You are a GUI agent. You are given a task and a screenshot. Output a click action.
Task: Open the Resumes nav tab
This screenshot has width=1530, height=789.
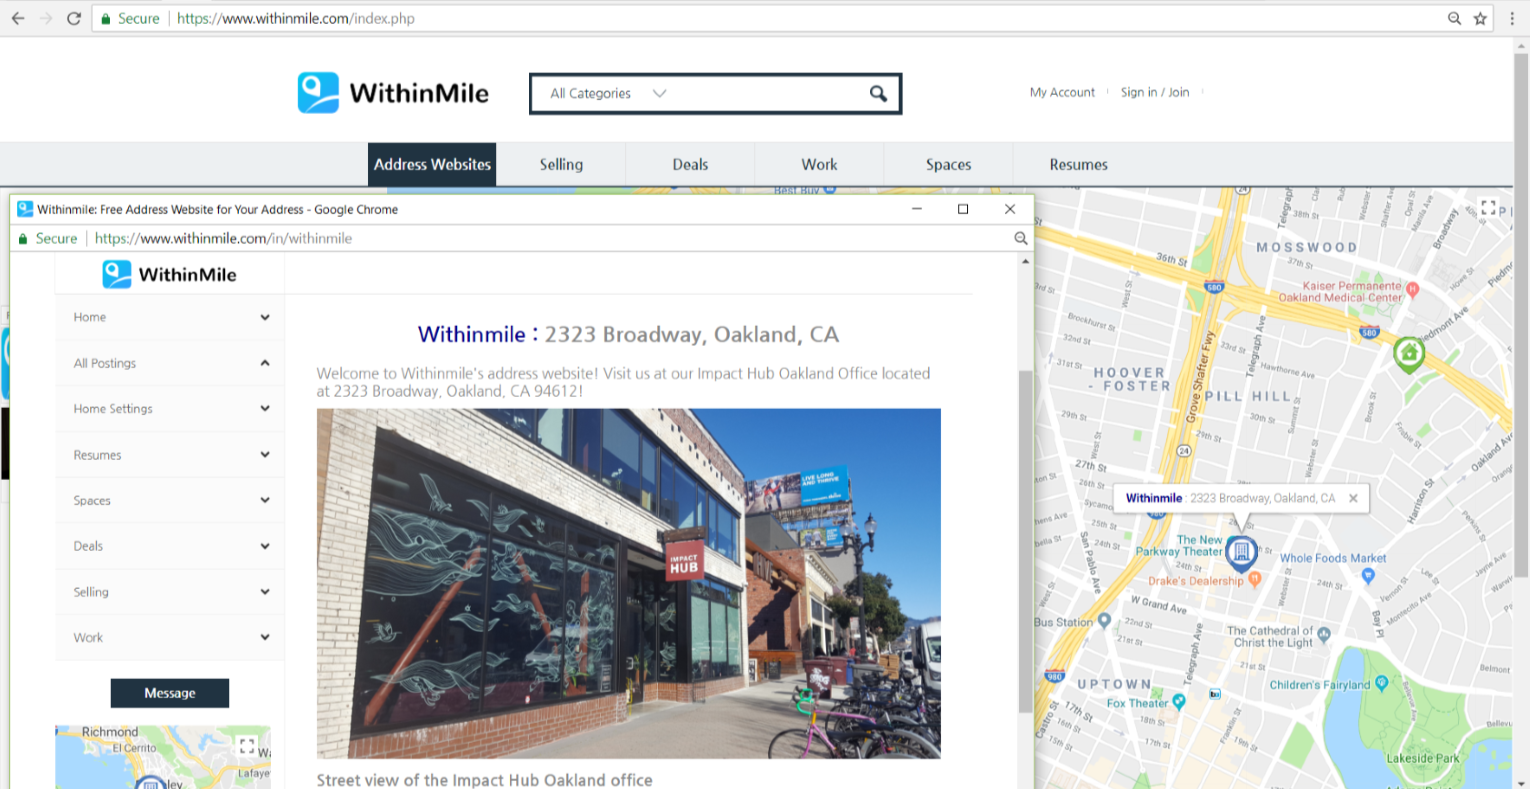[1078, 165]
